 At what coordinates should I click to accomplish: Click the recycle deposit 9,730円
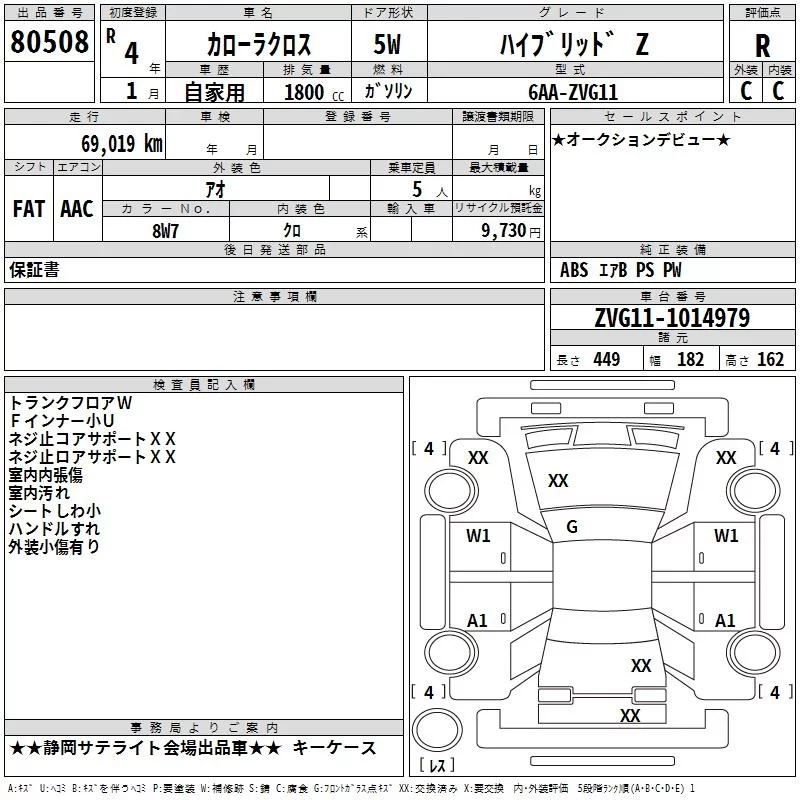click(x=511, y=231)
